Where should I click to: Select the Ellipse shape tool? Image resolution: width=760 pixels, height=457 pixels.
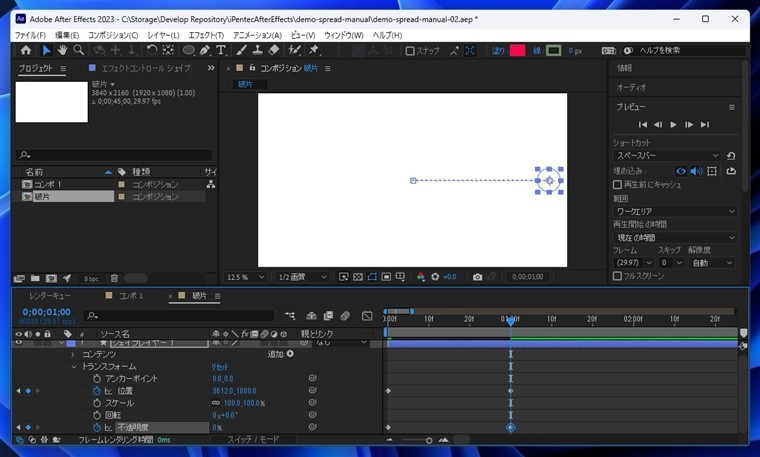189,50
